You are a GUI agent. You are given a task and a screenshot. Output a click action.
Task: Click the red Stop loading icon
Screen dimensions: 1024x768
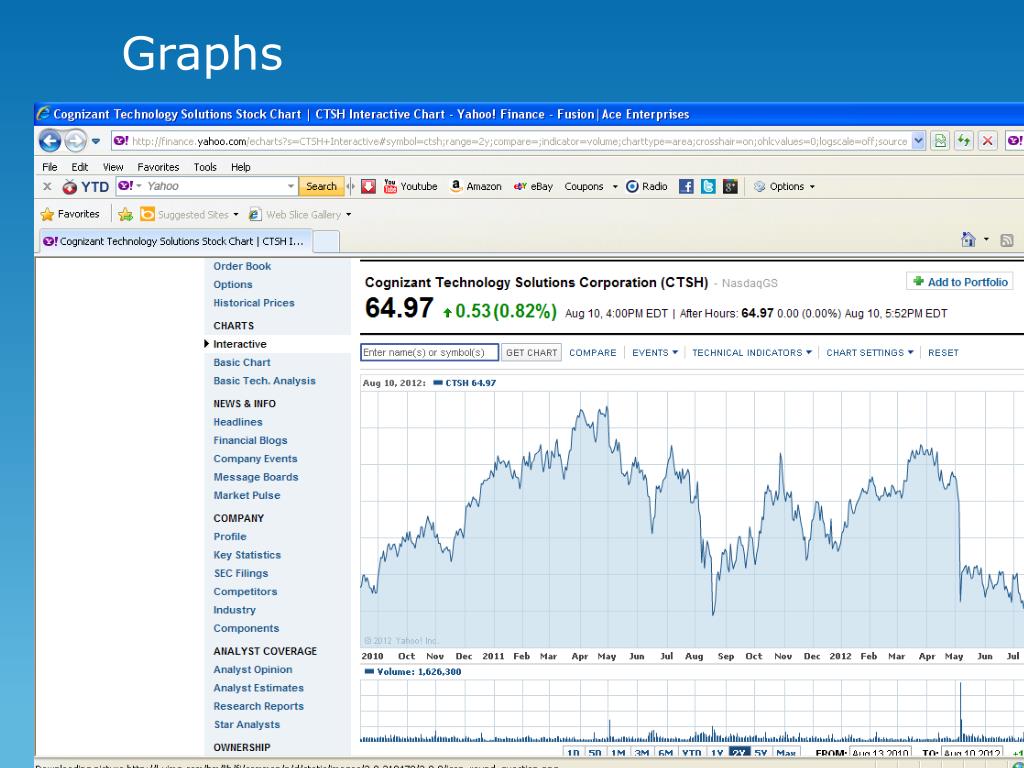coord(988,141)
